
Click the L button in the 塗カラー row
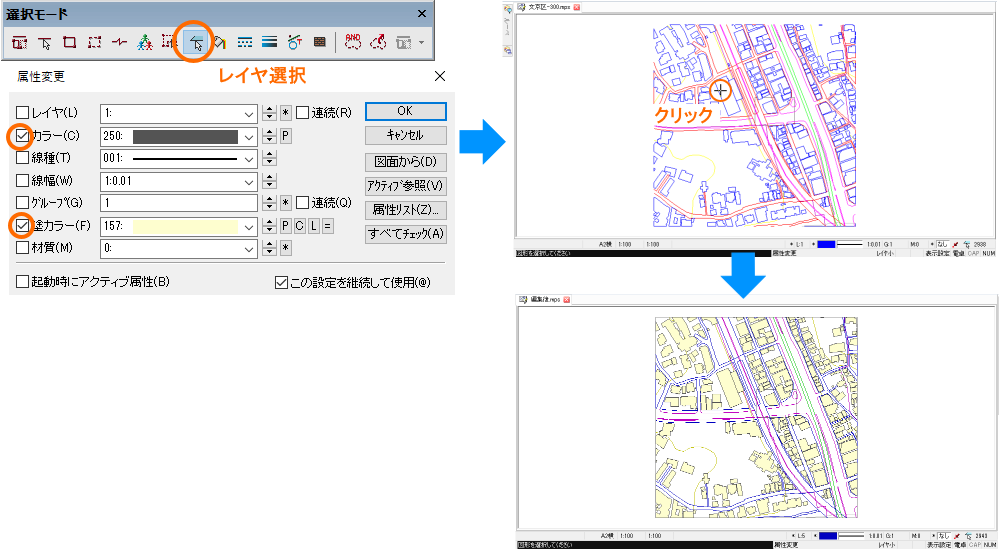coord(314,226)
